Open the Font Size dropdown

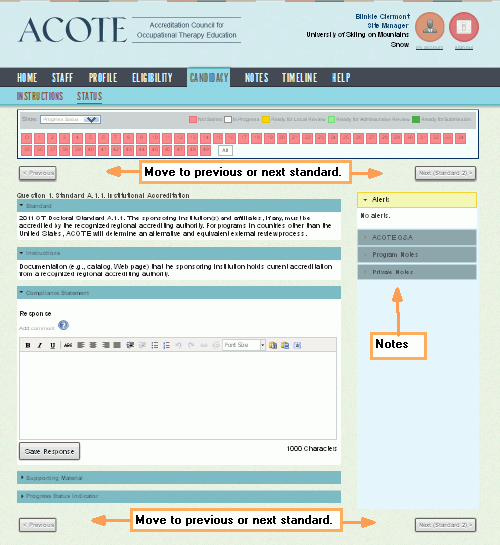coord(244,345)
